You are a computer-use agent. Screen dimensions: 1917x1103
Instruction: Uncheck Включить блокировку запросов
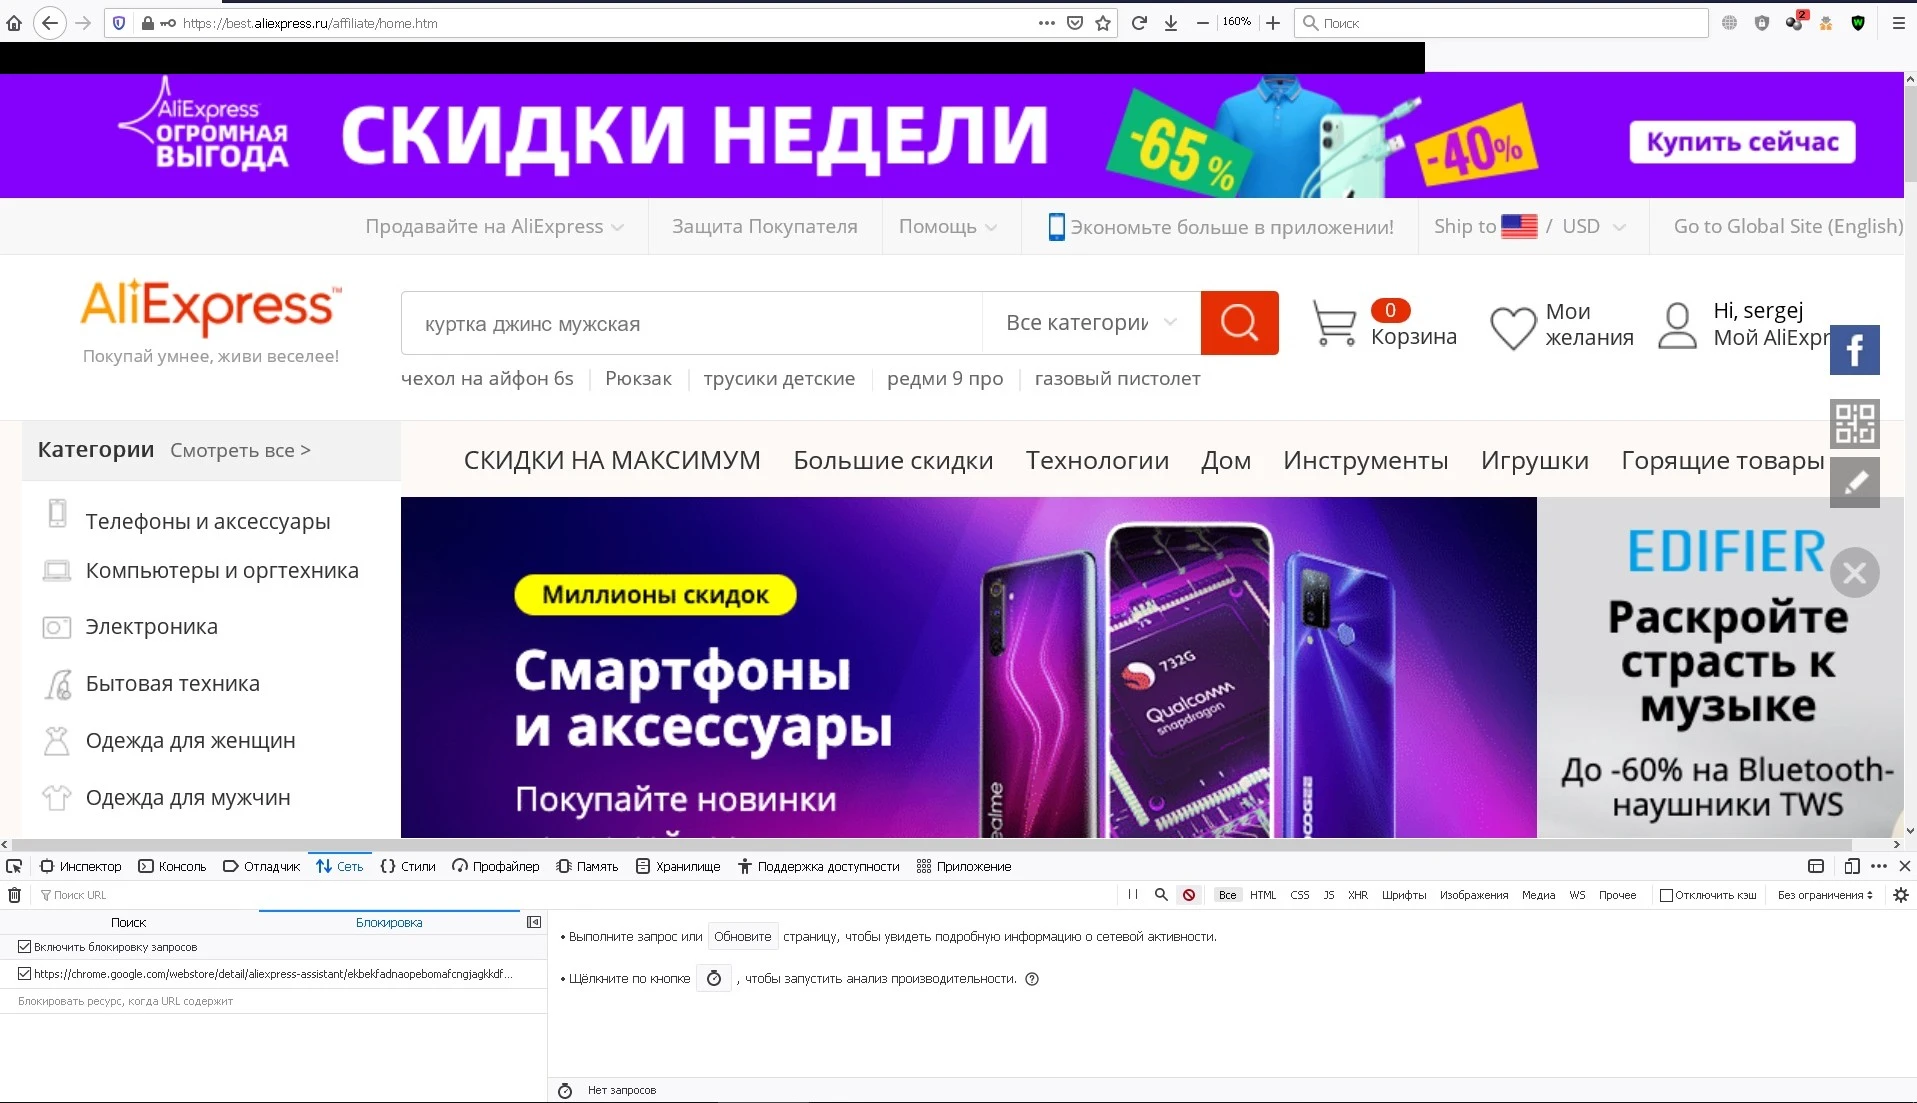tap(25, 946)
